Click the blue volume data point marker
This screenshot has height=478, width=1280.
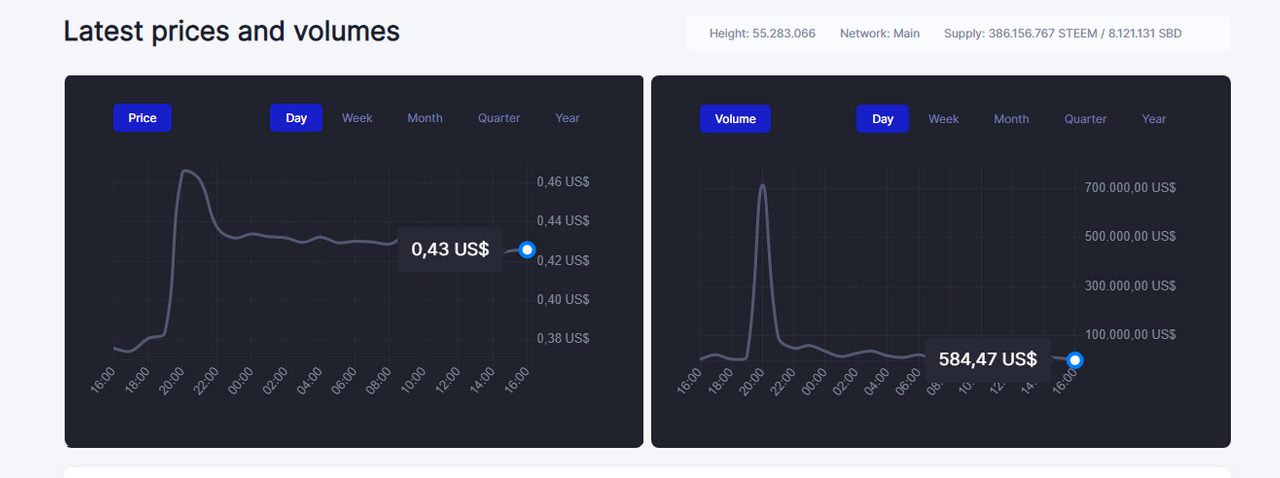click(1074, 360)
